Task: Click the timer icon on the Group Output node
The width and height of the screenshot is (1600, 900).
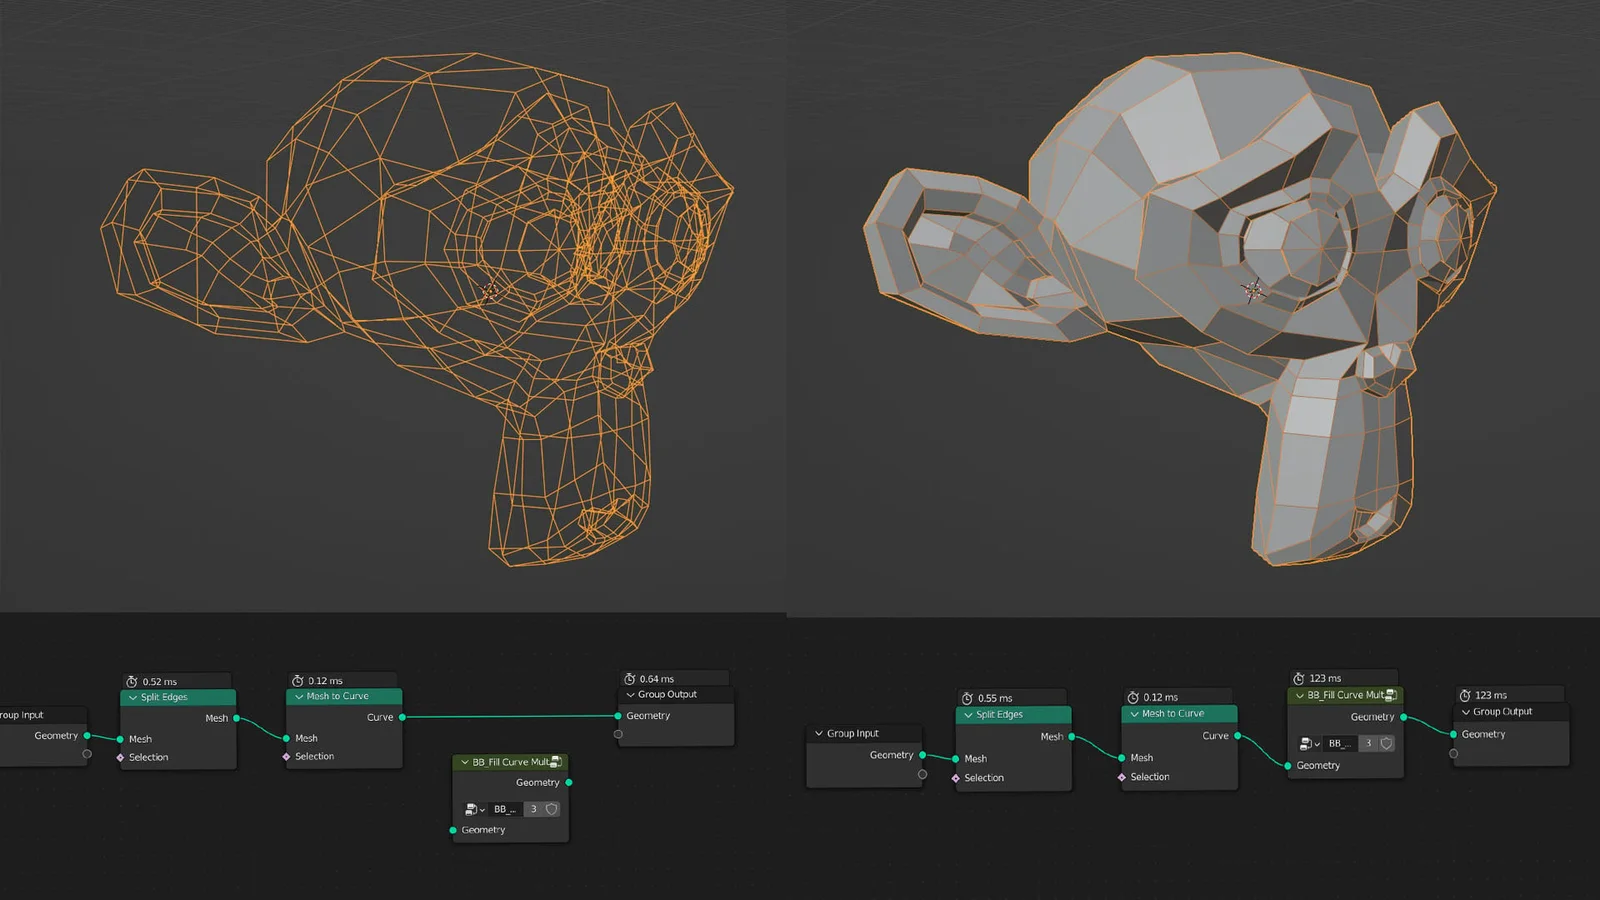Action: click(630, 678)
